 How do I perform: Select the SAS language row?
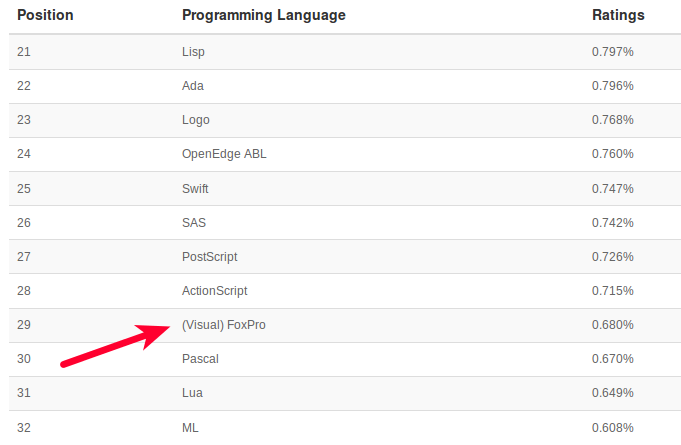[x=194, y=222]
